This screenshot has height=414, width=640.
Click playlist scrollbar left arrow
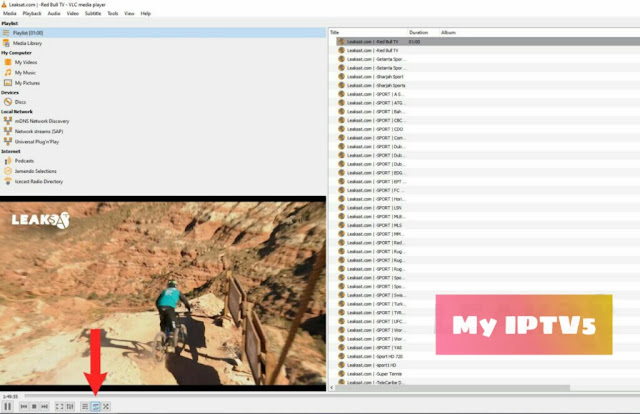(331, 387)
